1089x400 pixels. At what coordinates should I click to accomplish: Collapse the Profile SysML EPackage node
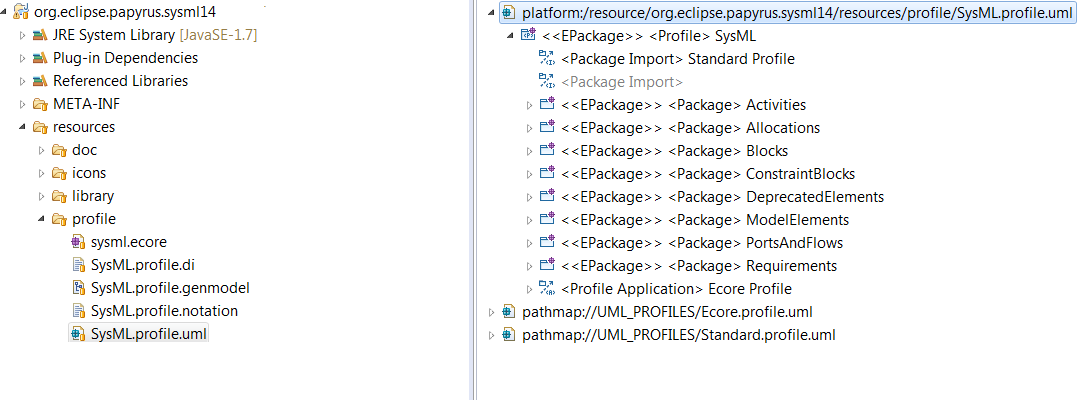click(510, 36)
